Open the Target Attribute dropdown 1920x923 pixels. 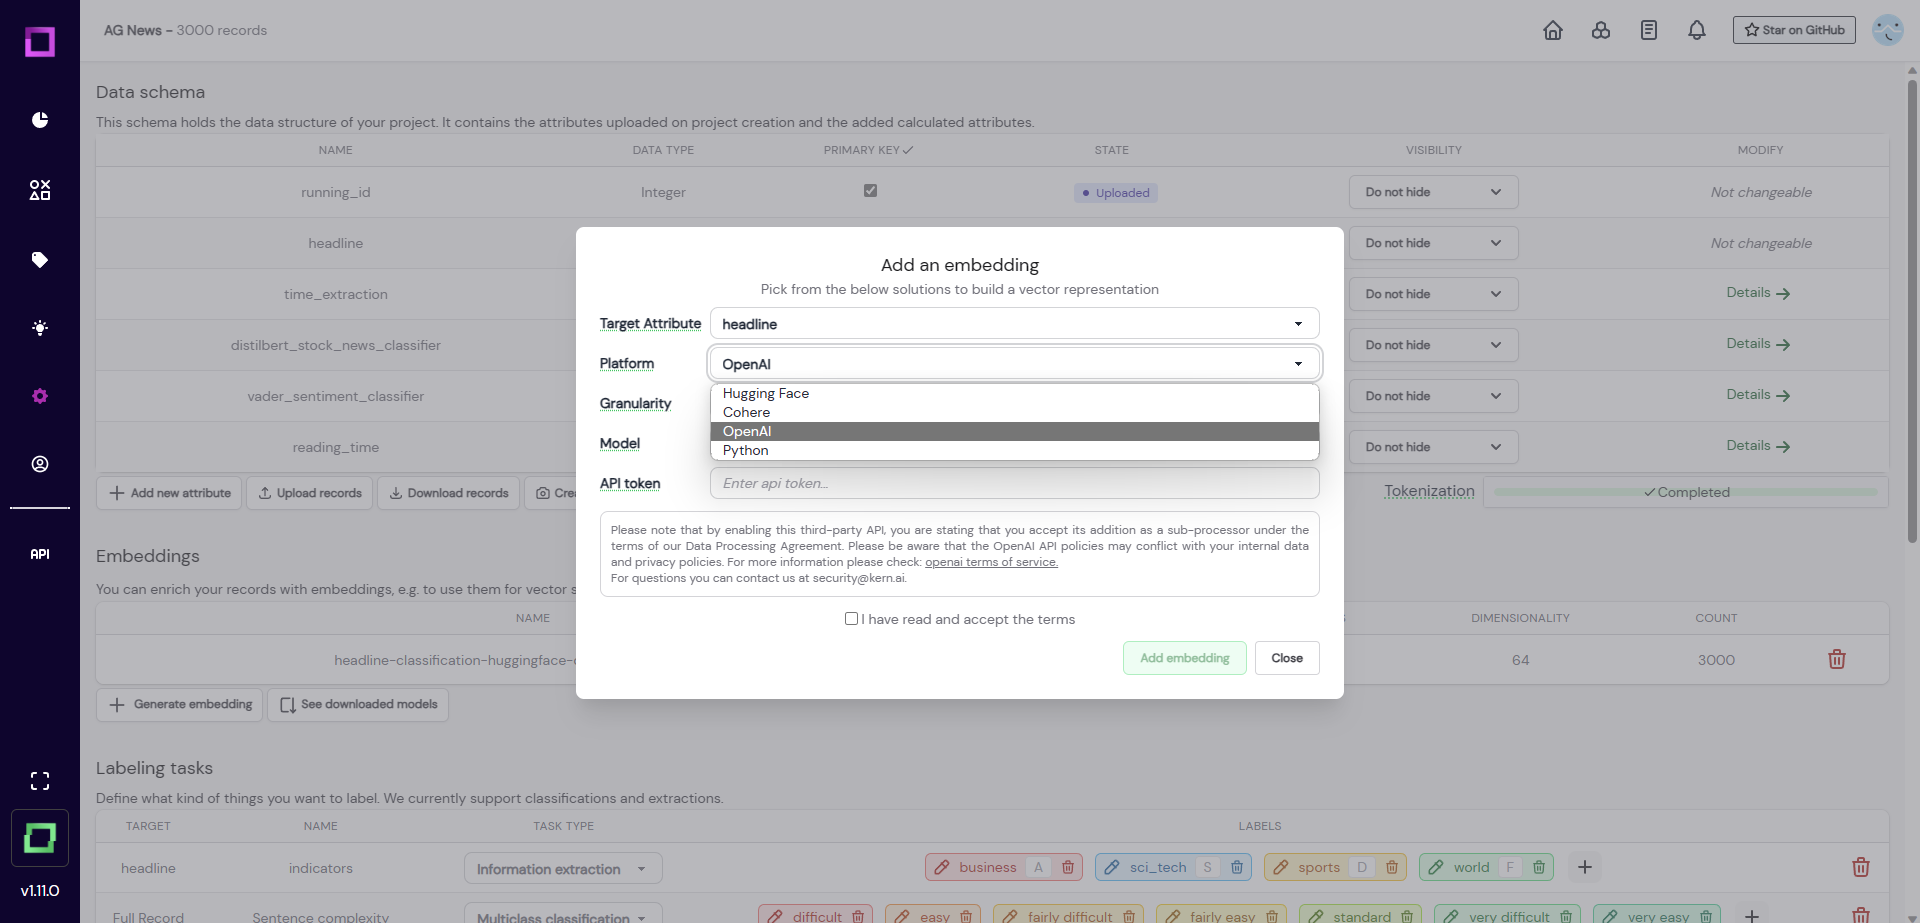click(x=1015, y=324)
